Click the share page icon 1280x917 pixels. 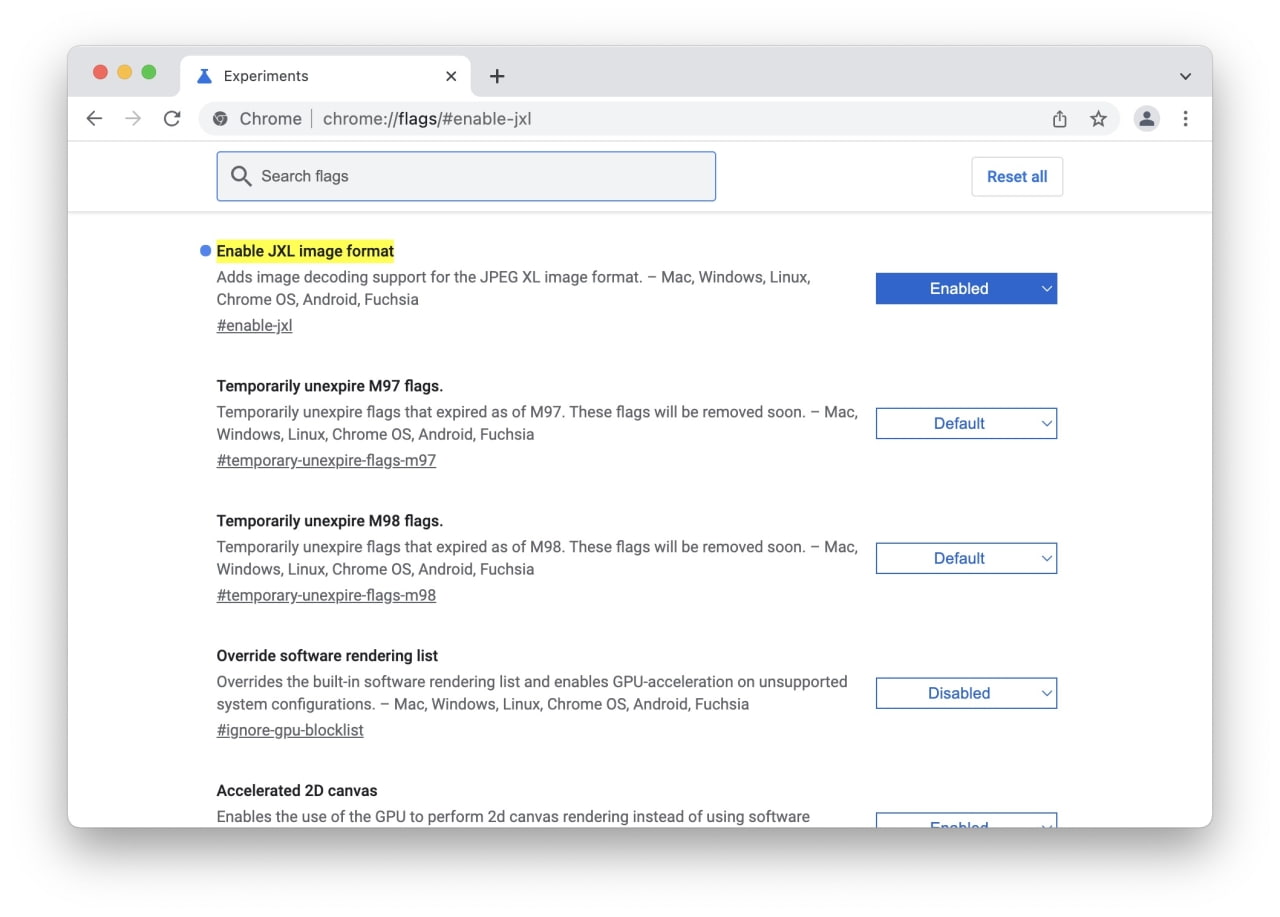(x=1060, y=119)
